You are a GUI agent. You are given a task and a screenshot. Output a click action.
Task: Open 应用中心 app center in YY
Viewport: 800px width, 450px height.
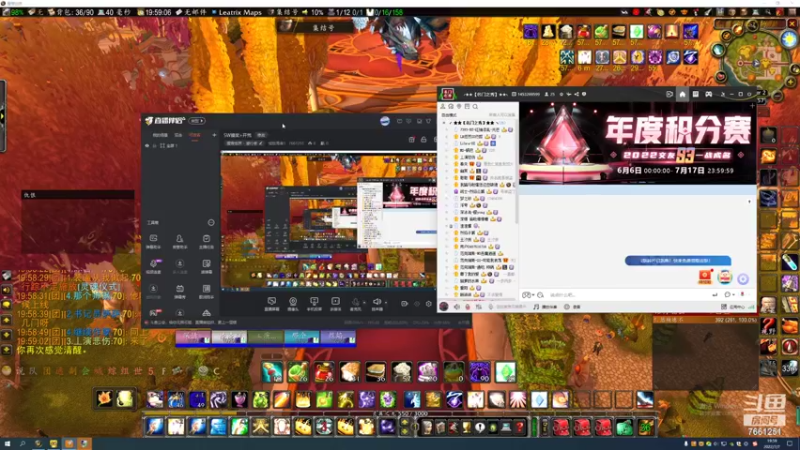point(733,307)
